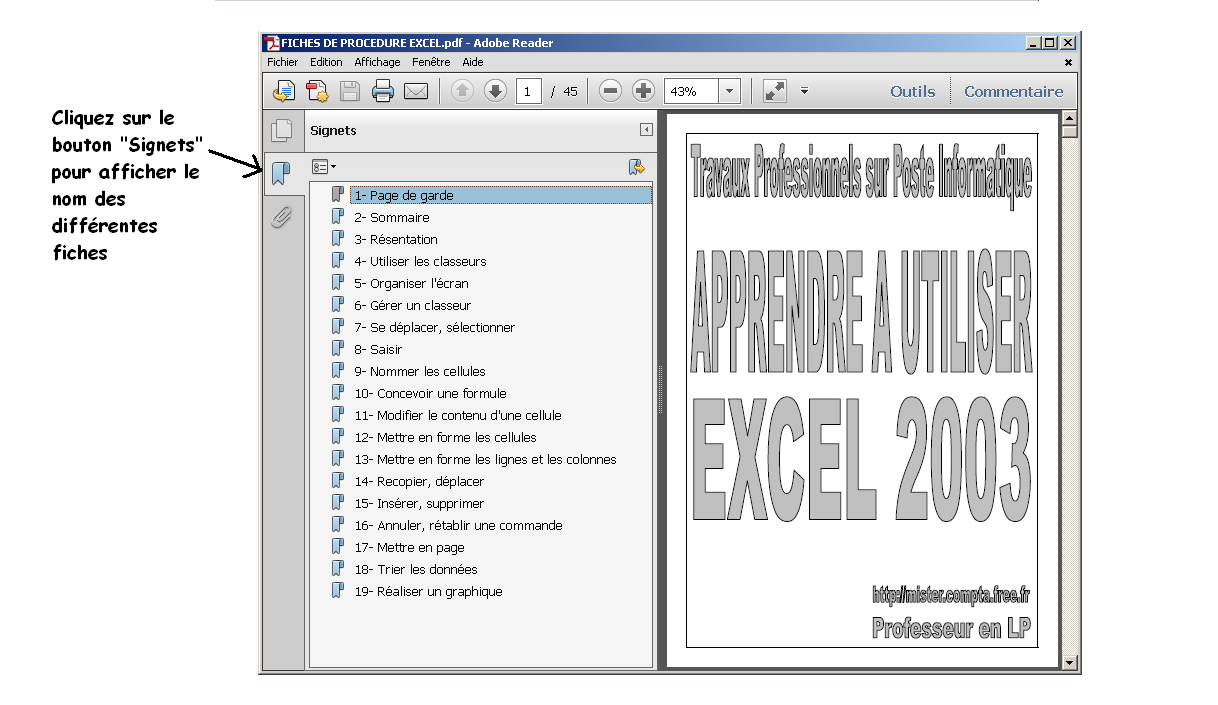Select bookmark 2- Sommaire
Screen dimensions: 1218x705
click(392, 217)
